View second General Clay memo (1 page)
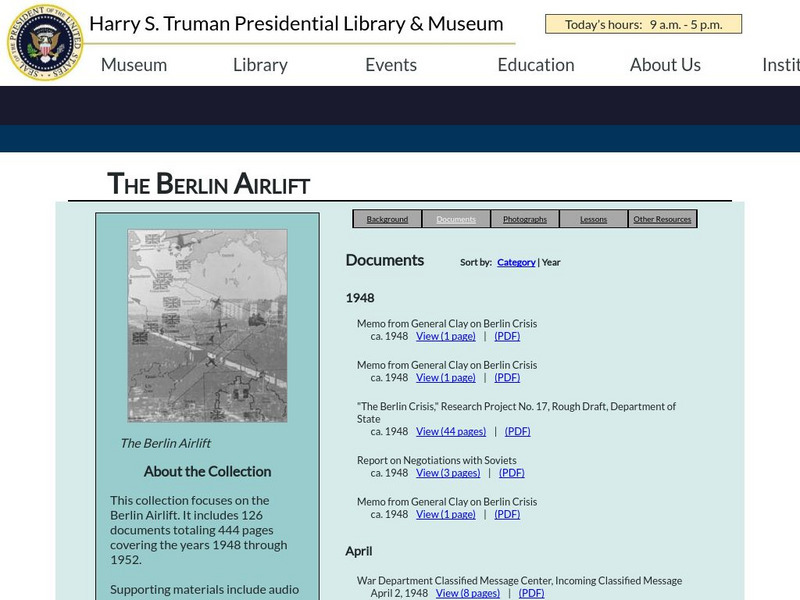 click(445, 378)
